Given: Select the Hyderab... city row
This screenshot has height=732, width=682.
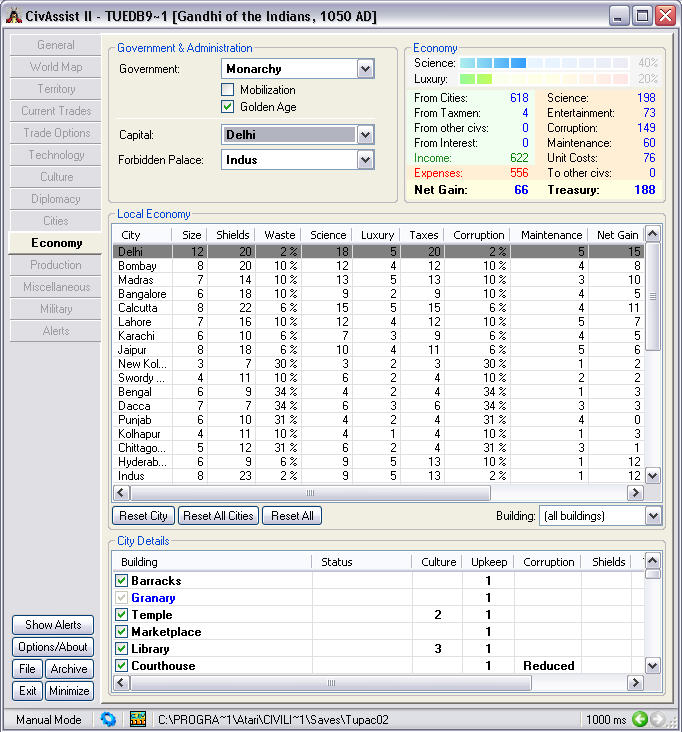Looking at the screenshot, I should pyautogui.click(x=379, y=462).
